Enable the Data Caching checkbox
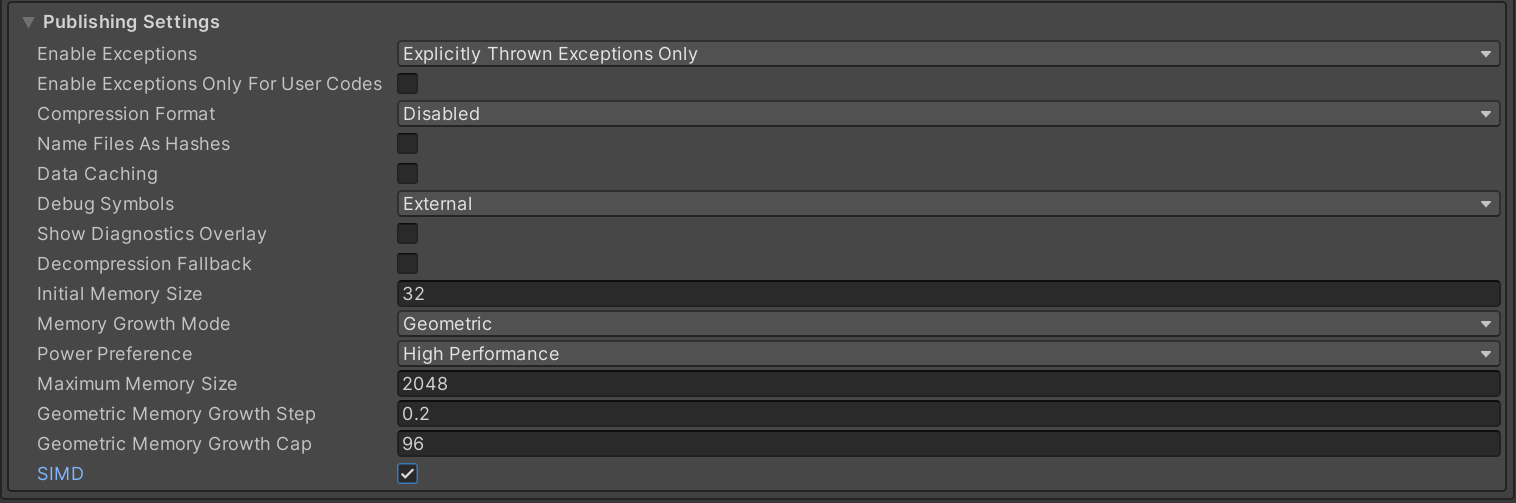 coord(408,174)
